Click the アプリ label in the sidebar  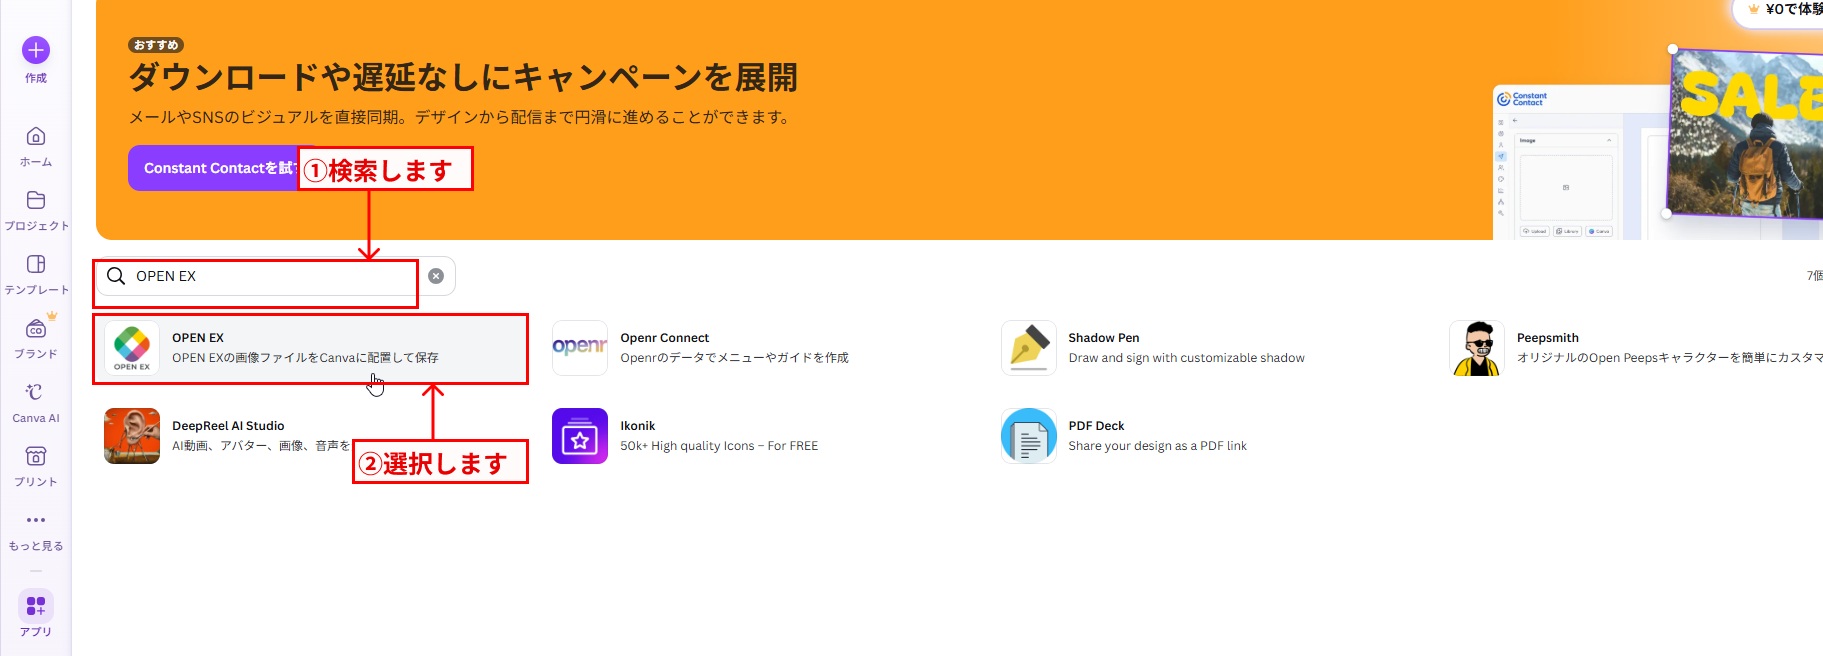[36, 632]
